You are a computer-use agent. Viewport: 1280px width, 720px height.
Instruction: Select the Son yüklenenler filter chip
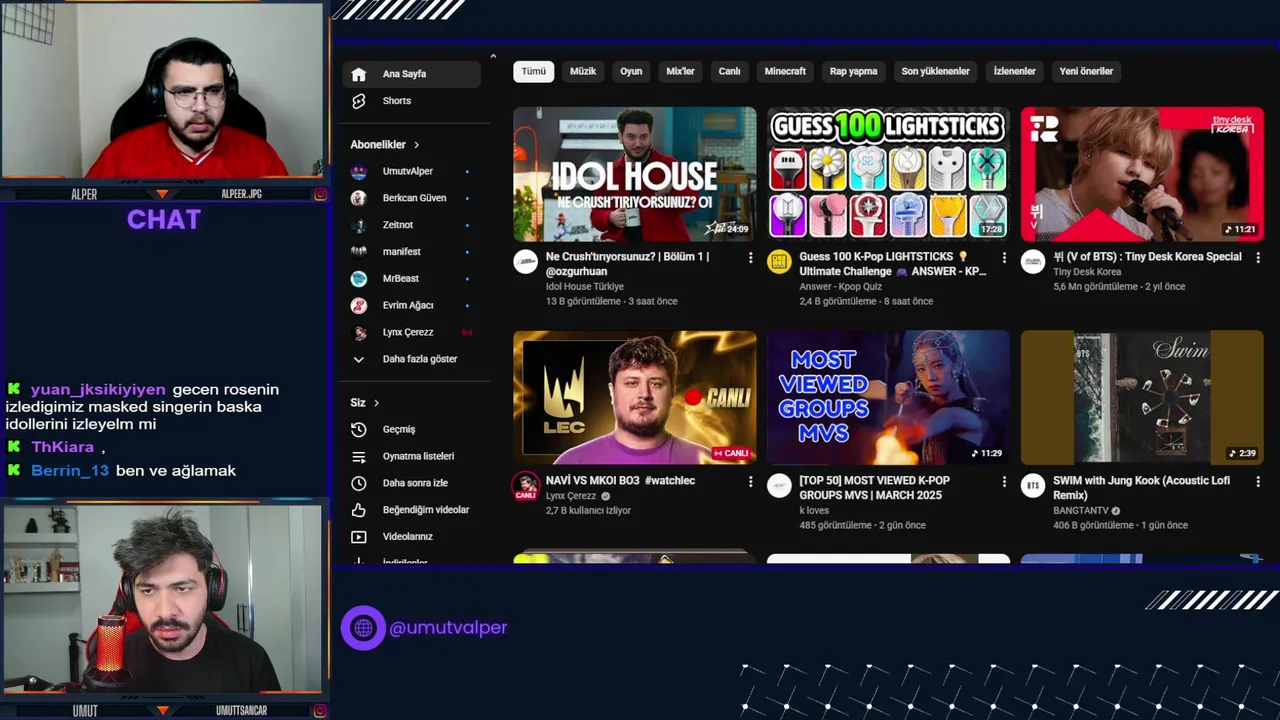click(x=936, y=72)
